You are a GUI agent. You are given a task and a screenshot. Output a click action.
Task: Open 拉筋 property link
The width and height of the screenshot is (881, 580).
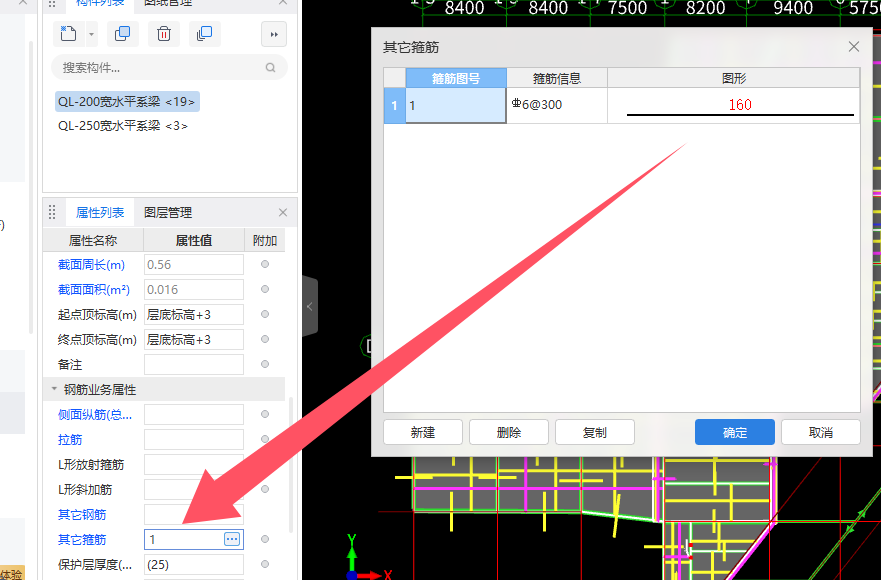[70, 439]
